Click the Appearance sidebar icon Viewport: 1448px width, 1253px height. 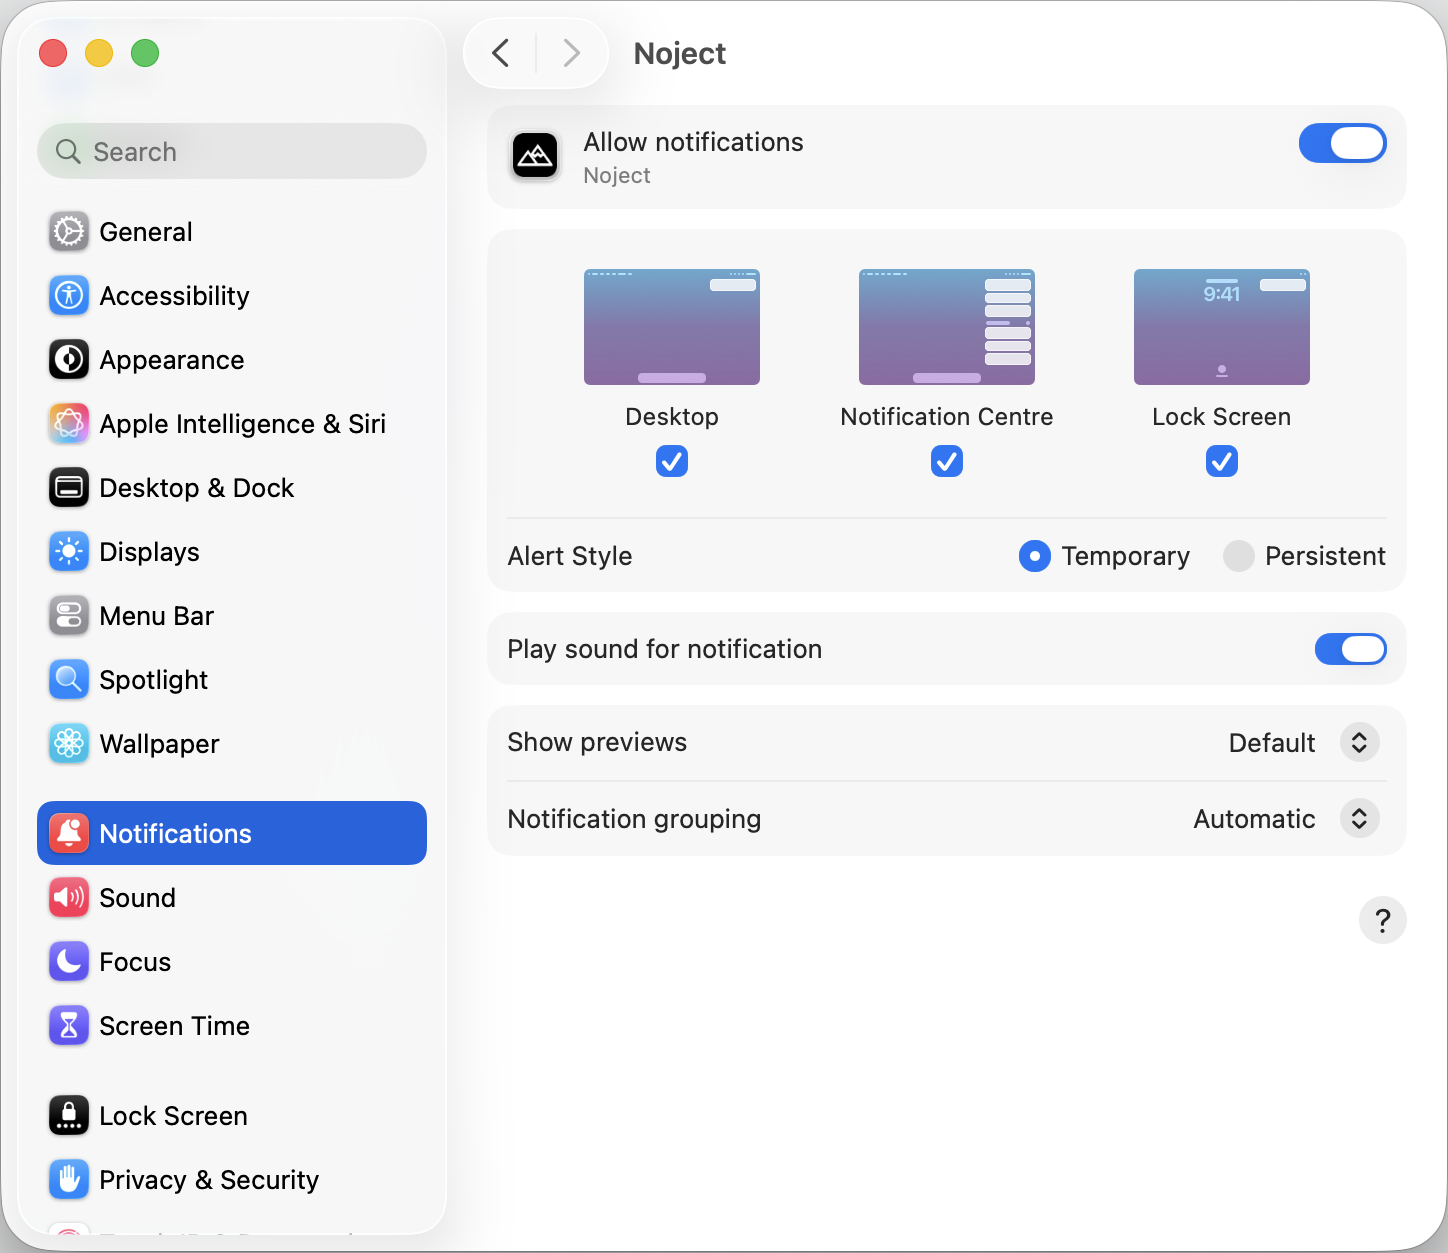coord(69,360)
